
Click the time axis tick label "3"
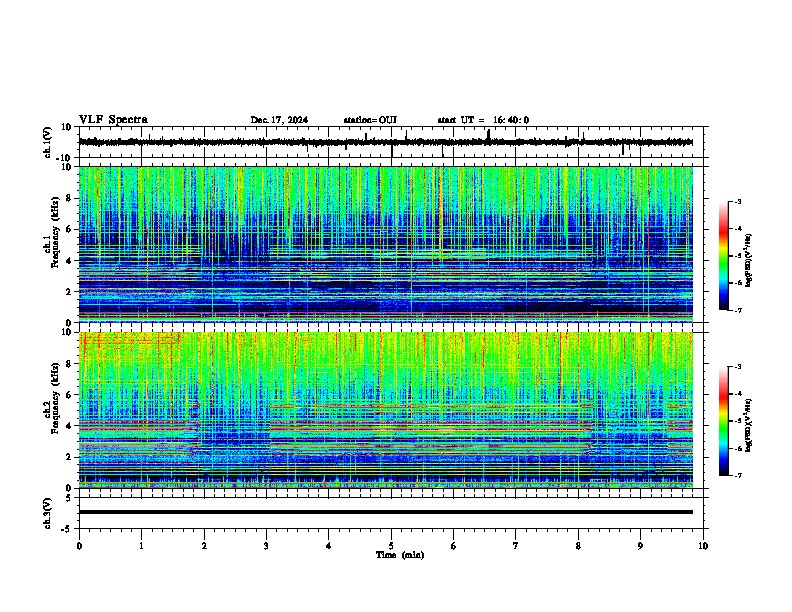pos(266,546)
